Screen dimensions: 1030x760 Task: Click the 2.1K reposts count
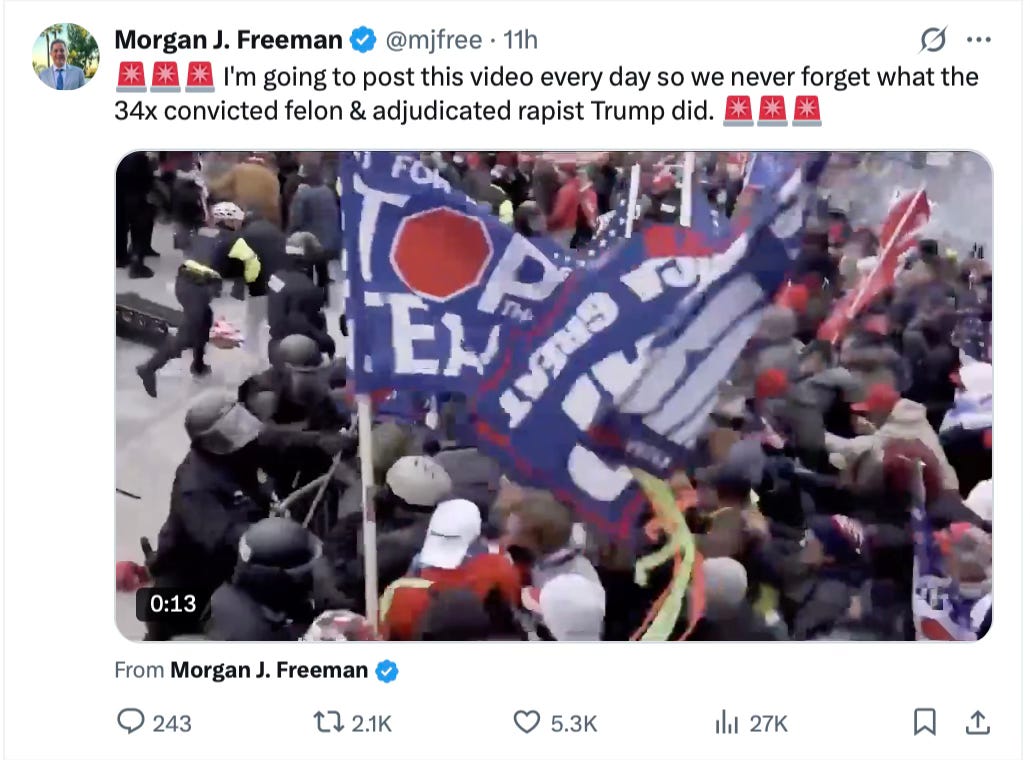[x=371, y=723]
